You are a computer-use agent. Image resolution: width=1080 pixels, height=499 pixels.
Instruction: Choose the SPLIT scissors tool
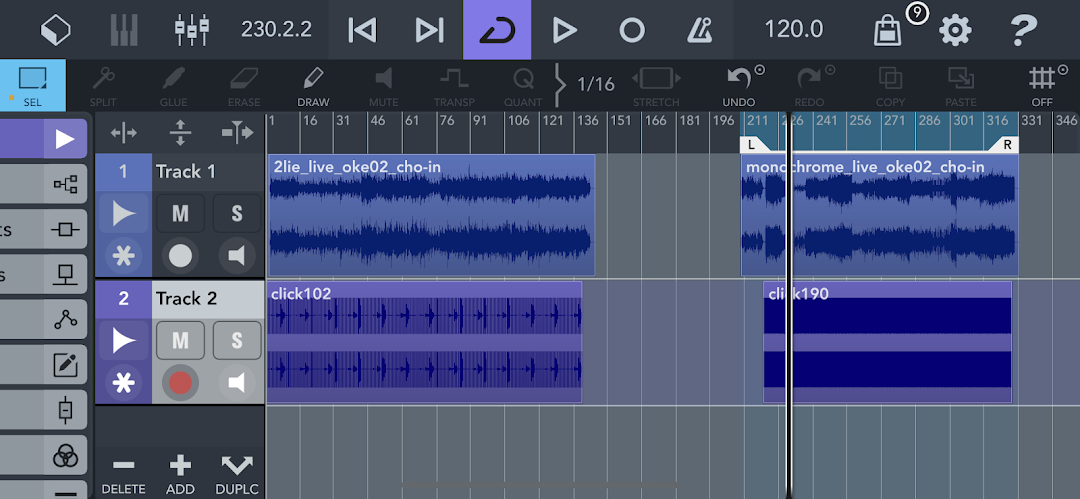103,86
